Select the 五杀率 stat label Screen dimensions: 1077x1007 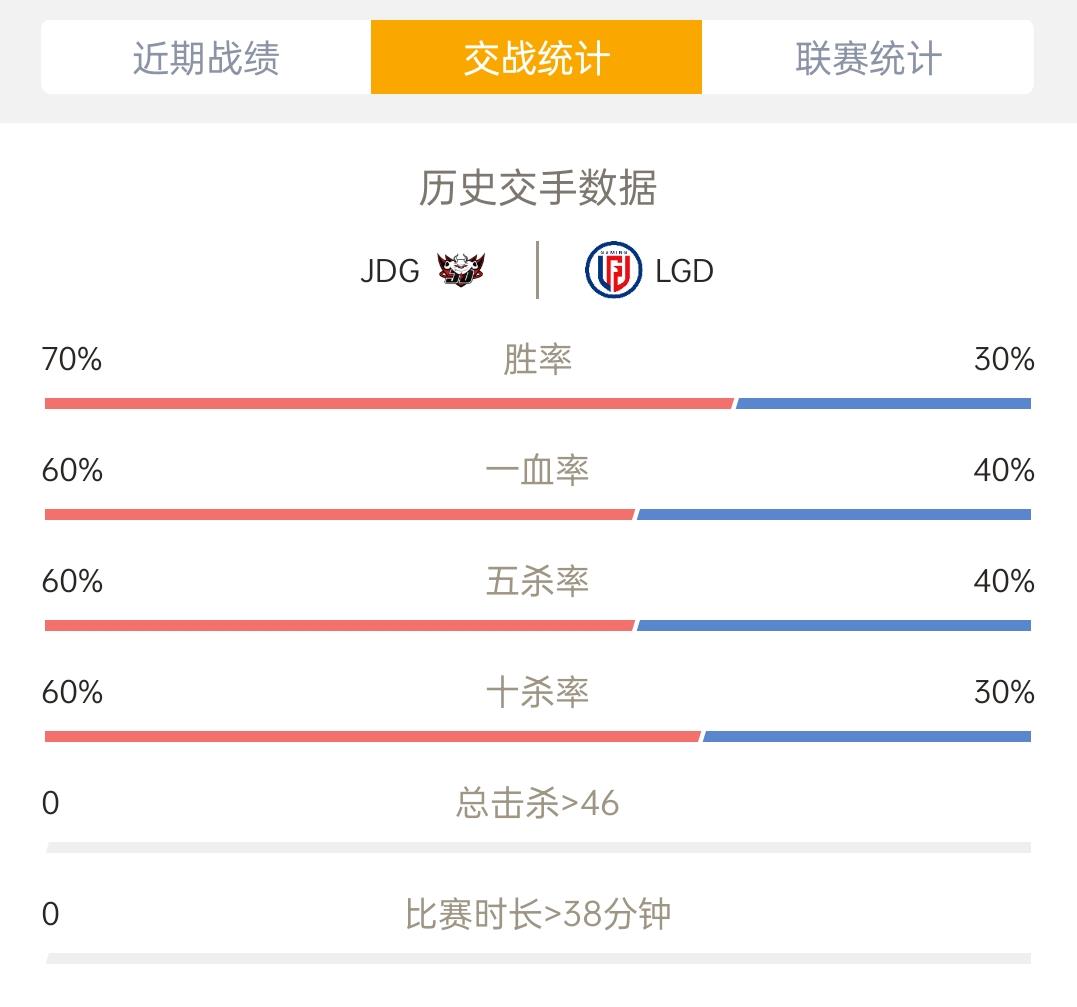click(538, 581)
